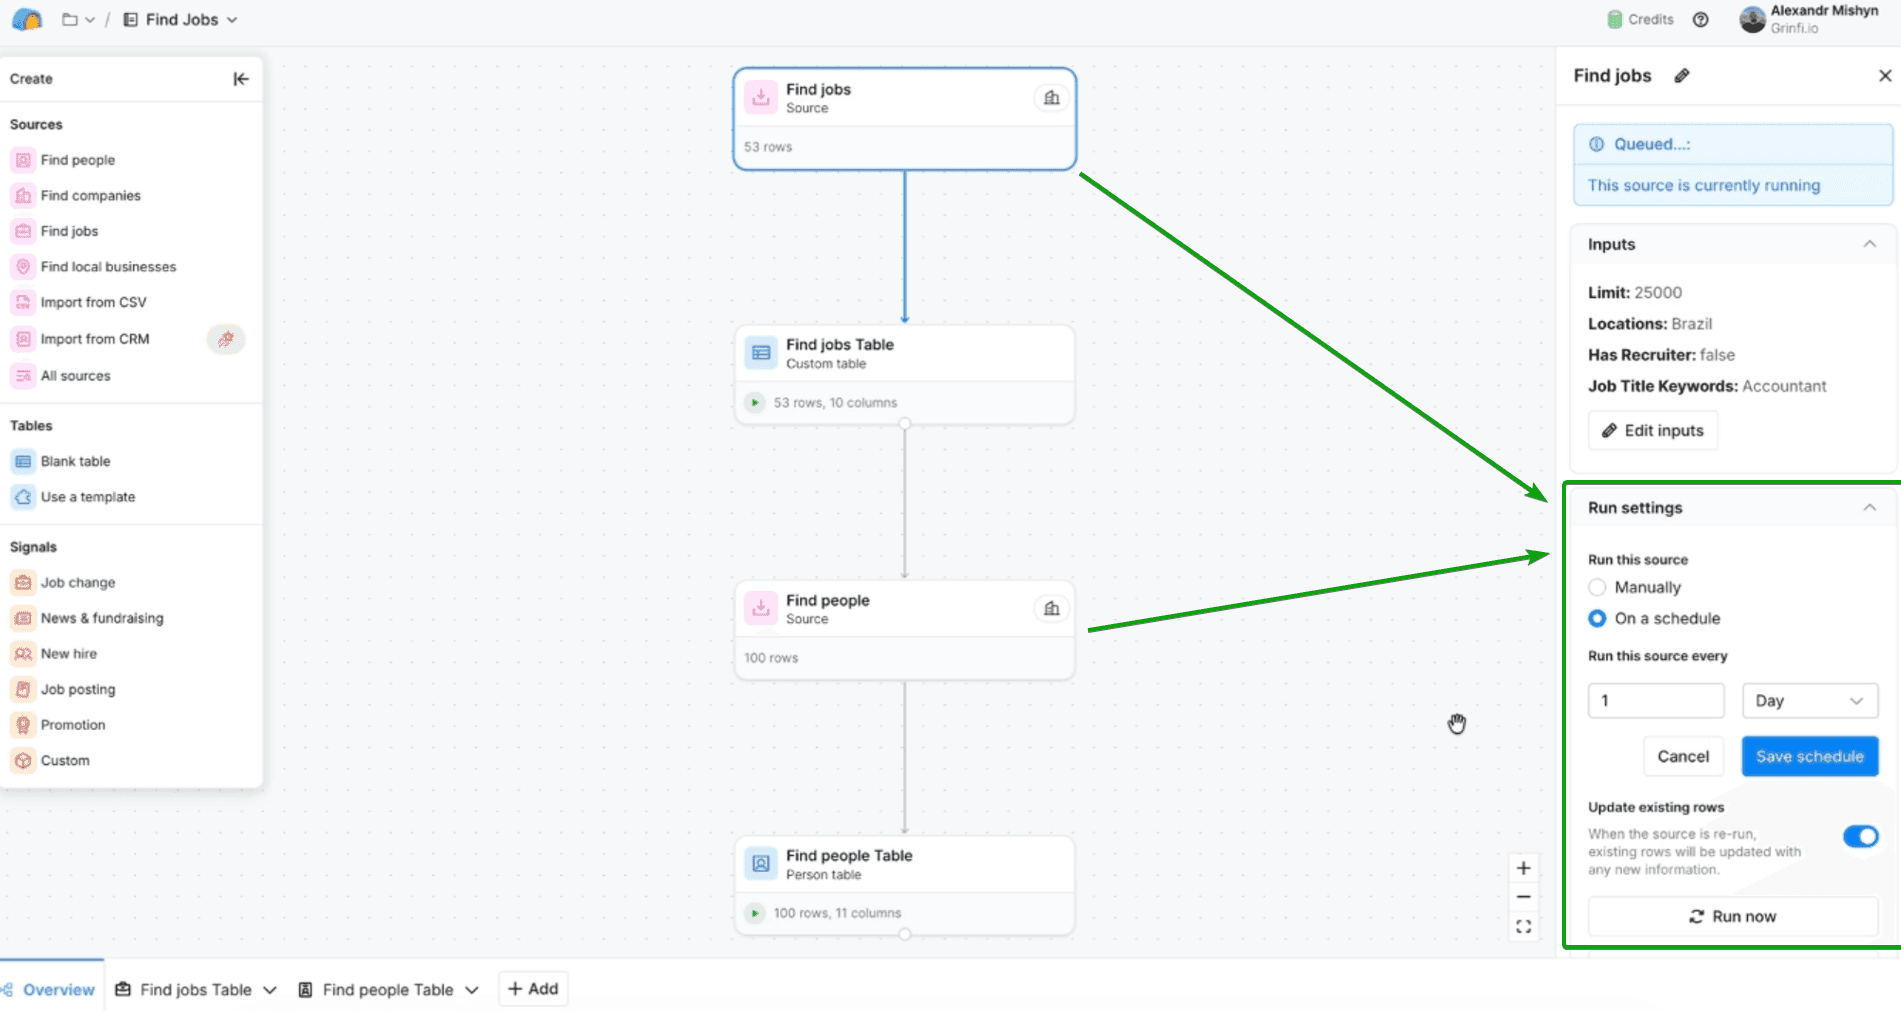Click the Save schedule button
The height and width of the screenshot is (1011, 1901).
[1809, 756]
